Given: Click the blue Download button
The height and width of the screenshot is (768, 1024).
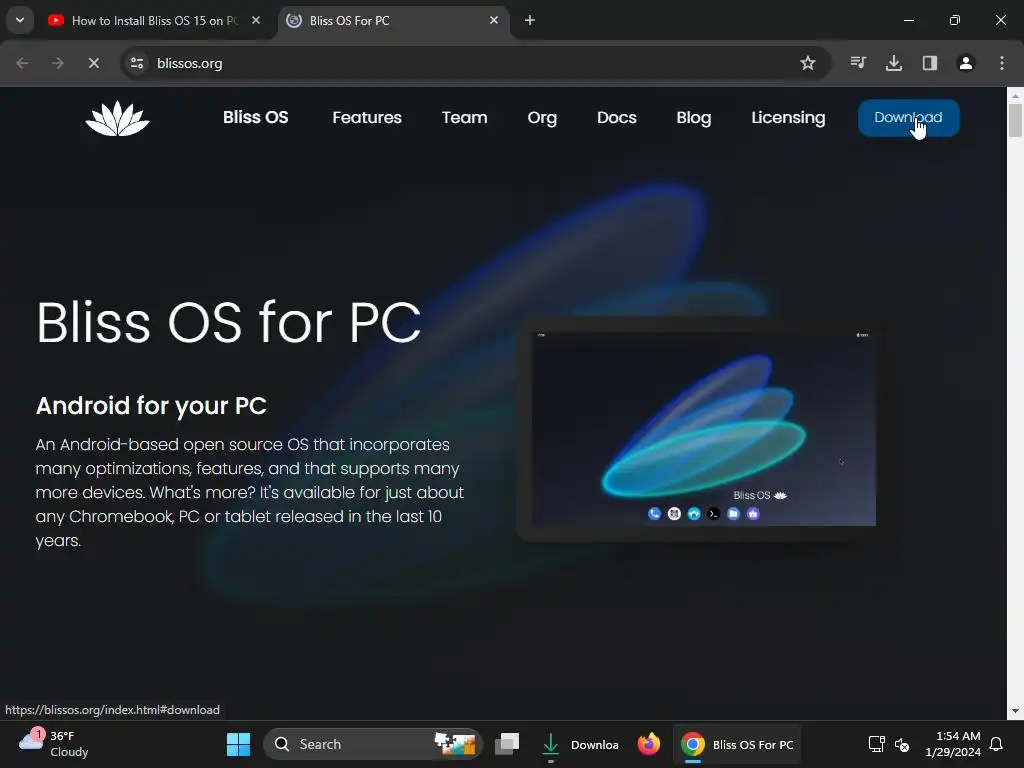Looking at the screenshot, I should pos(908,118).
